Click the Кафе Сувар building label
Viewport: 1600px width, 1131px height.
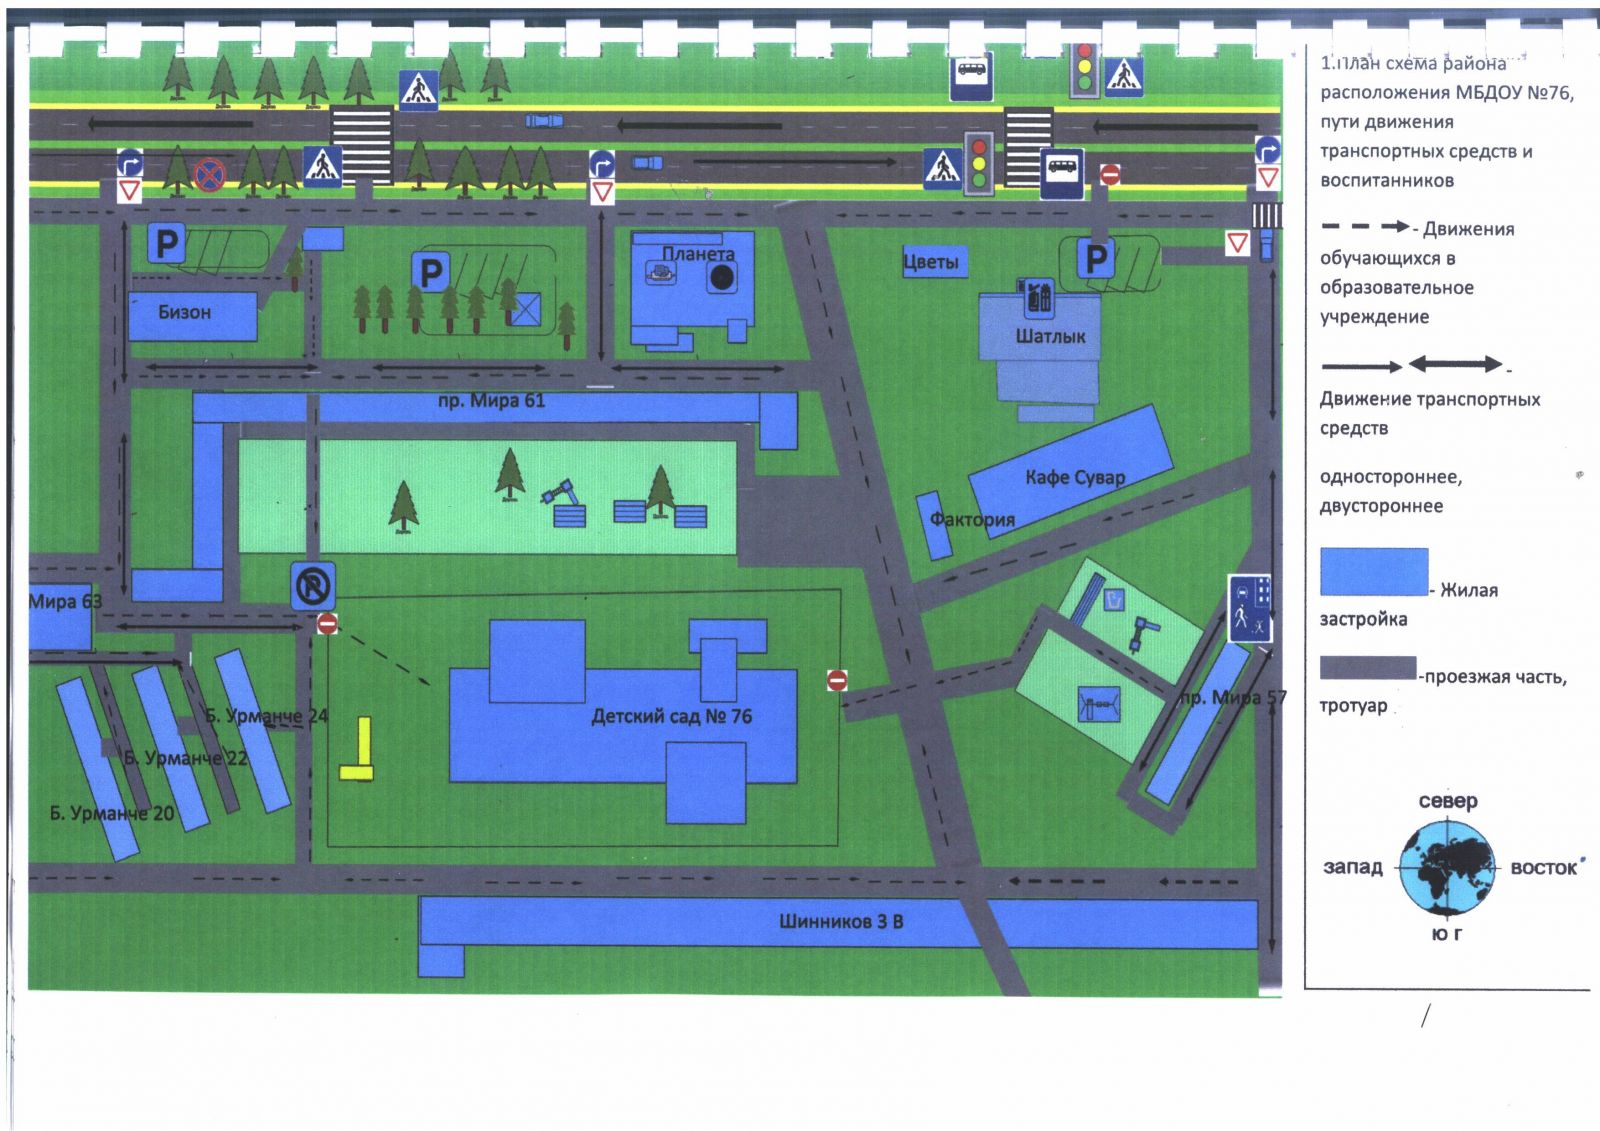(1075, 478)
